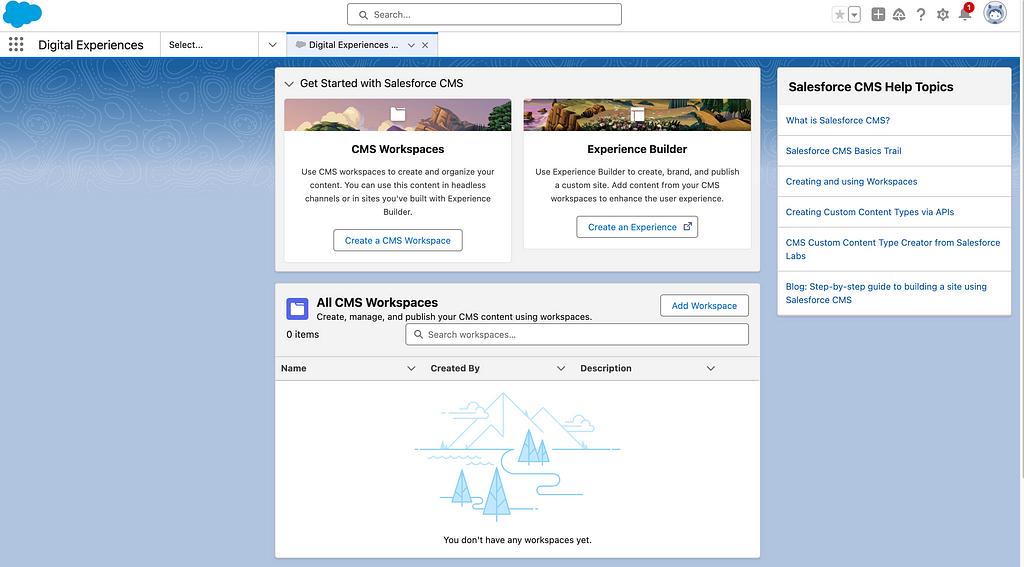Open the Help question mark icon
Image resolution: width=1024 pixels, height=567 pixels.
tap(920, 15)
